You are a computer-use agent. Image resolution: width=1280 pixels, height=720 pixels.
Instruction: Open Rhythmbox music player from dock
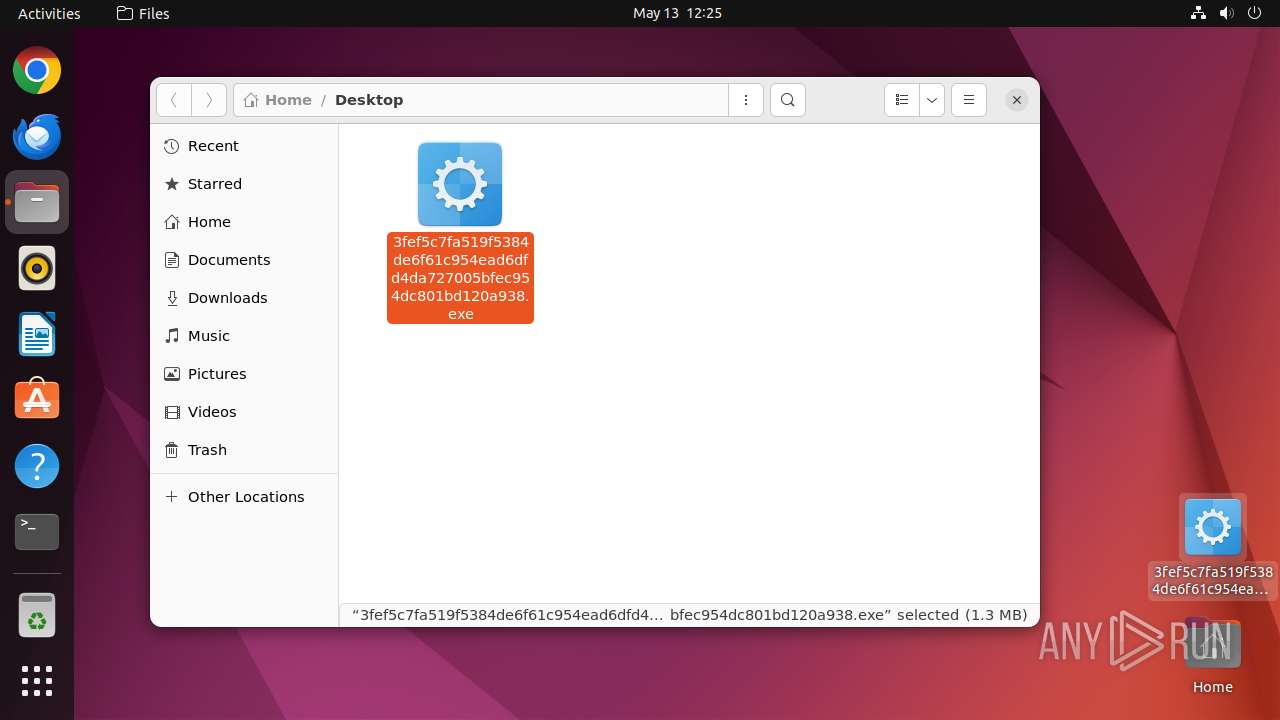[37, 269]
